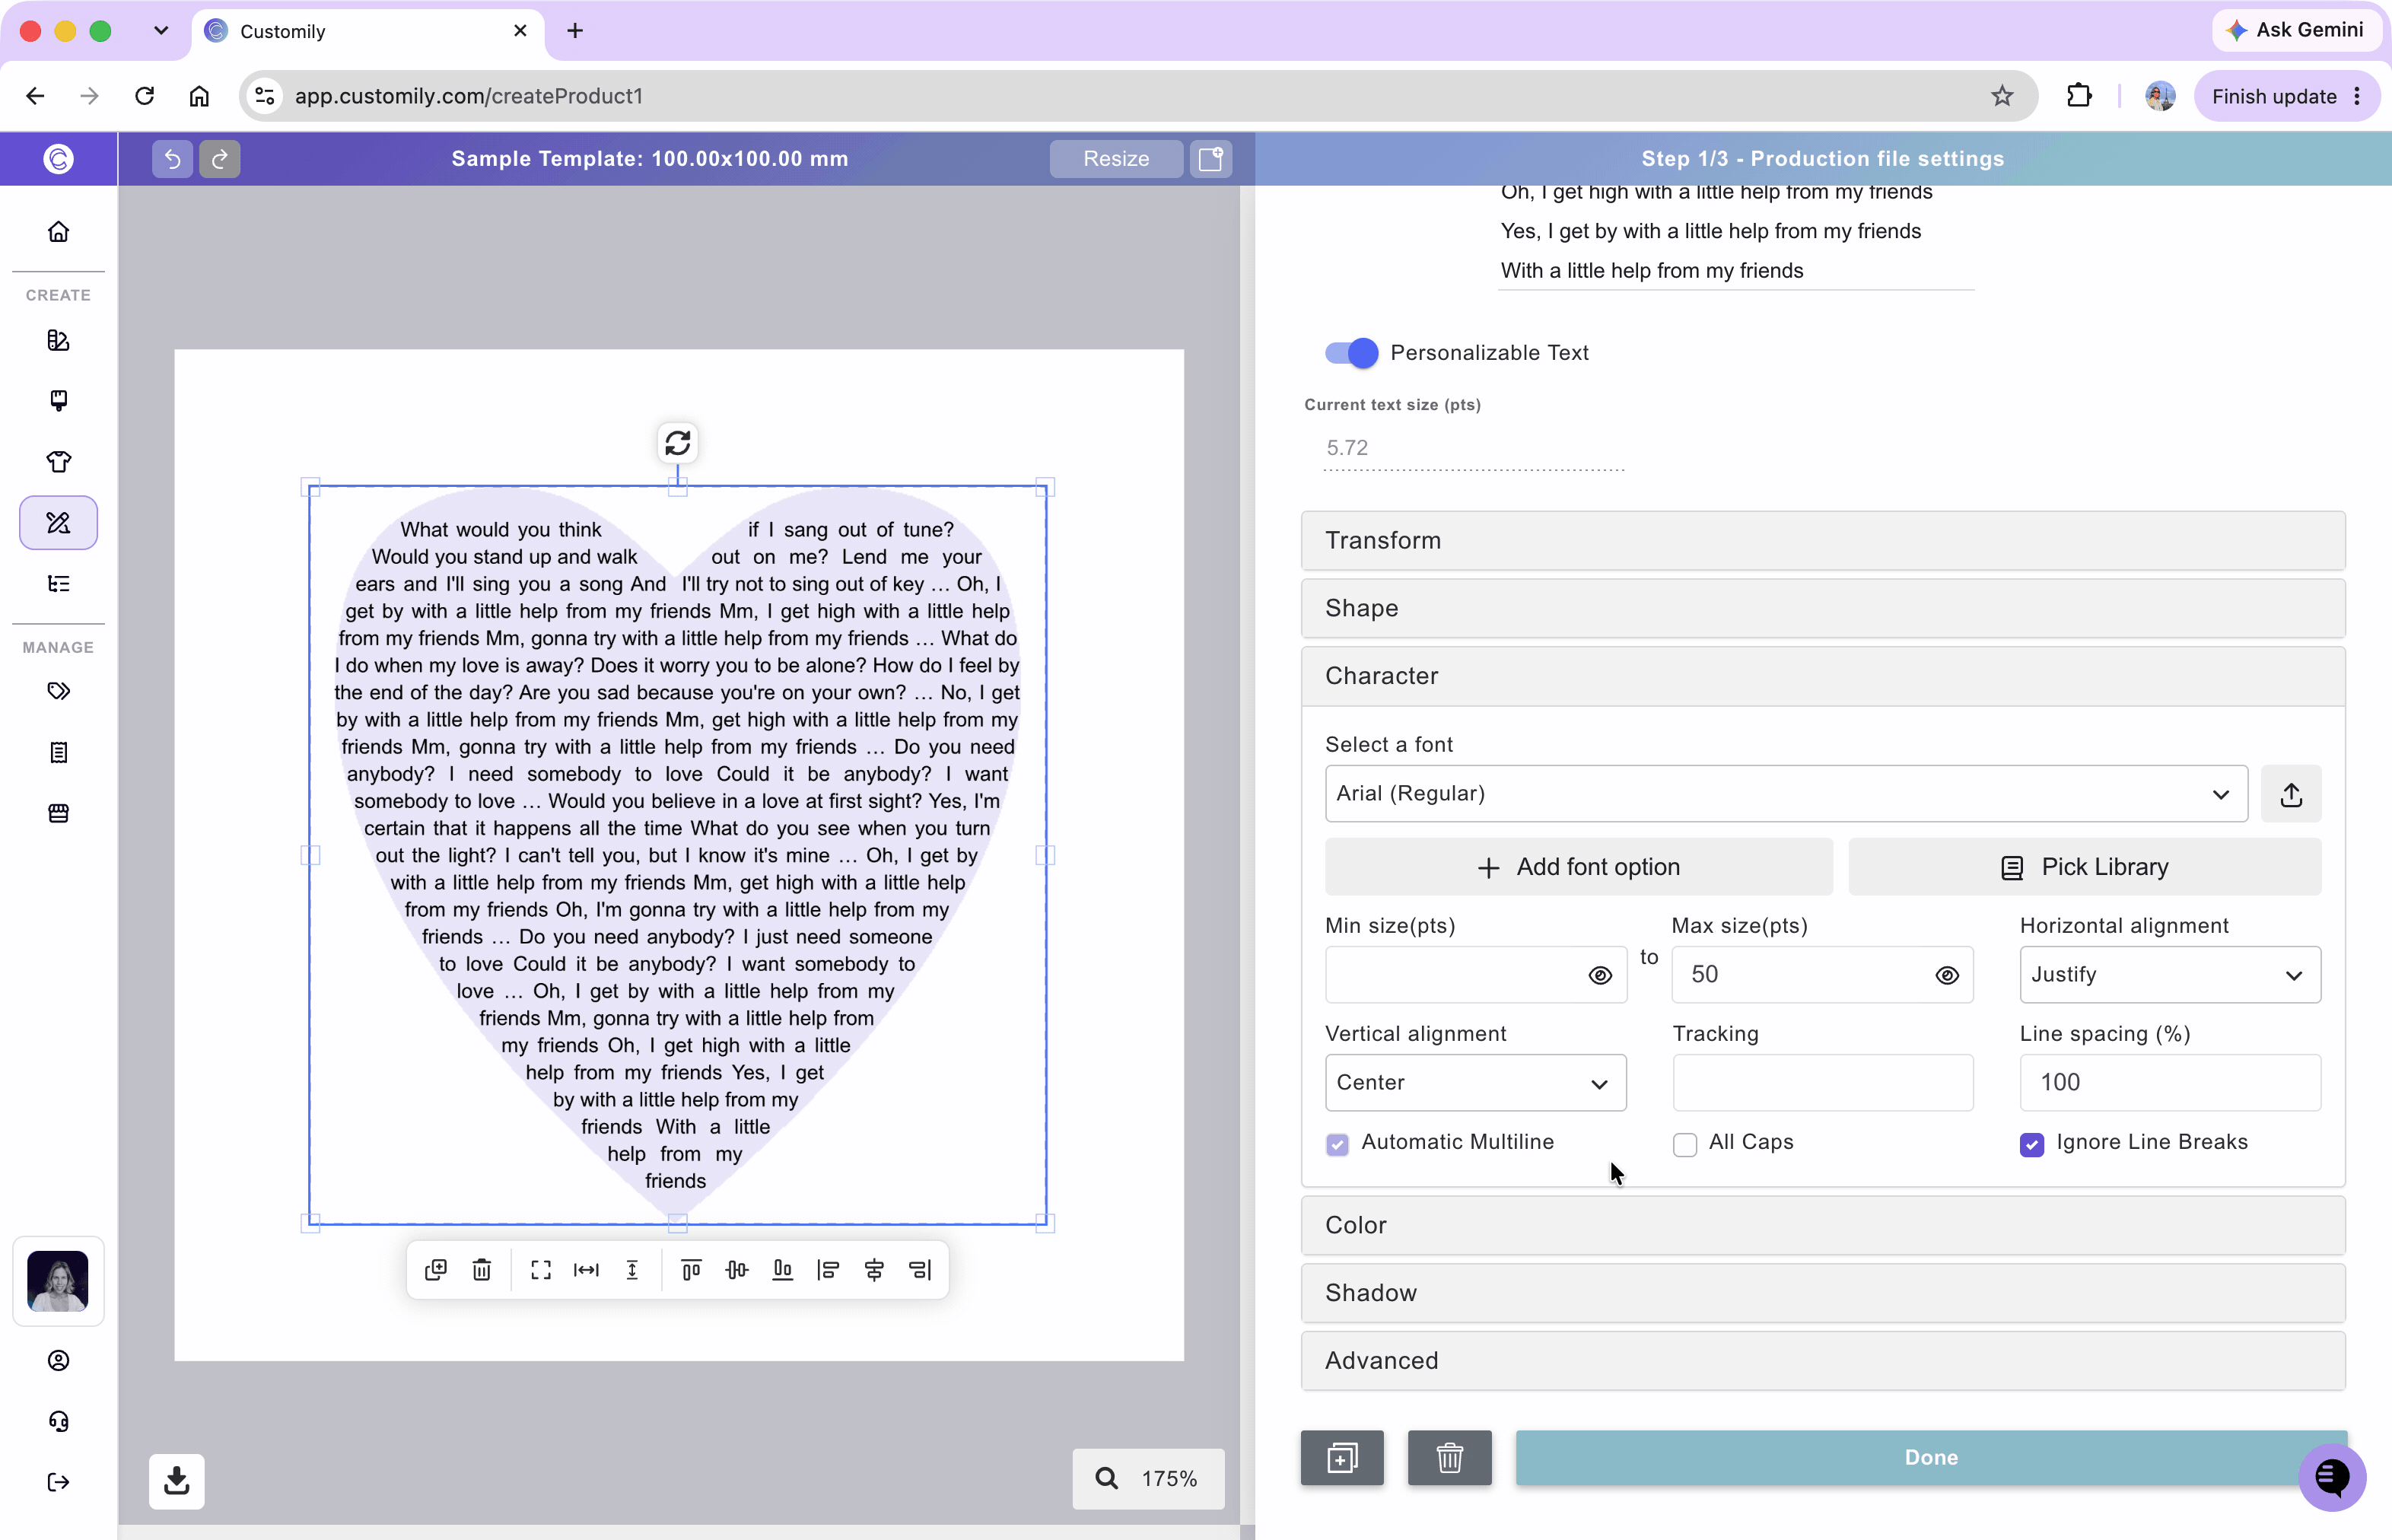Screen dimensions: 2392x1540
Task: Click the upload font icon beside the font selector
Action: coord(2291,794)
